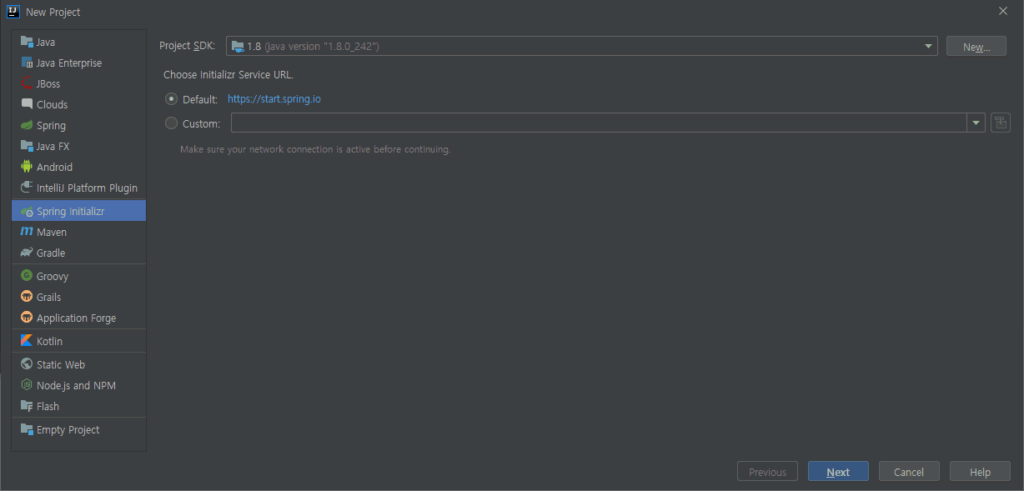
Task: Select the Android robot icon
Action: point(27,166)
